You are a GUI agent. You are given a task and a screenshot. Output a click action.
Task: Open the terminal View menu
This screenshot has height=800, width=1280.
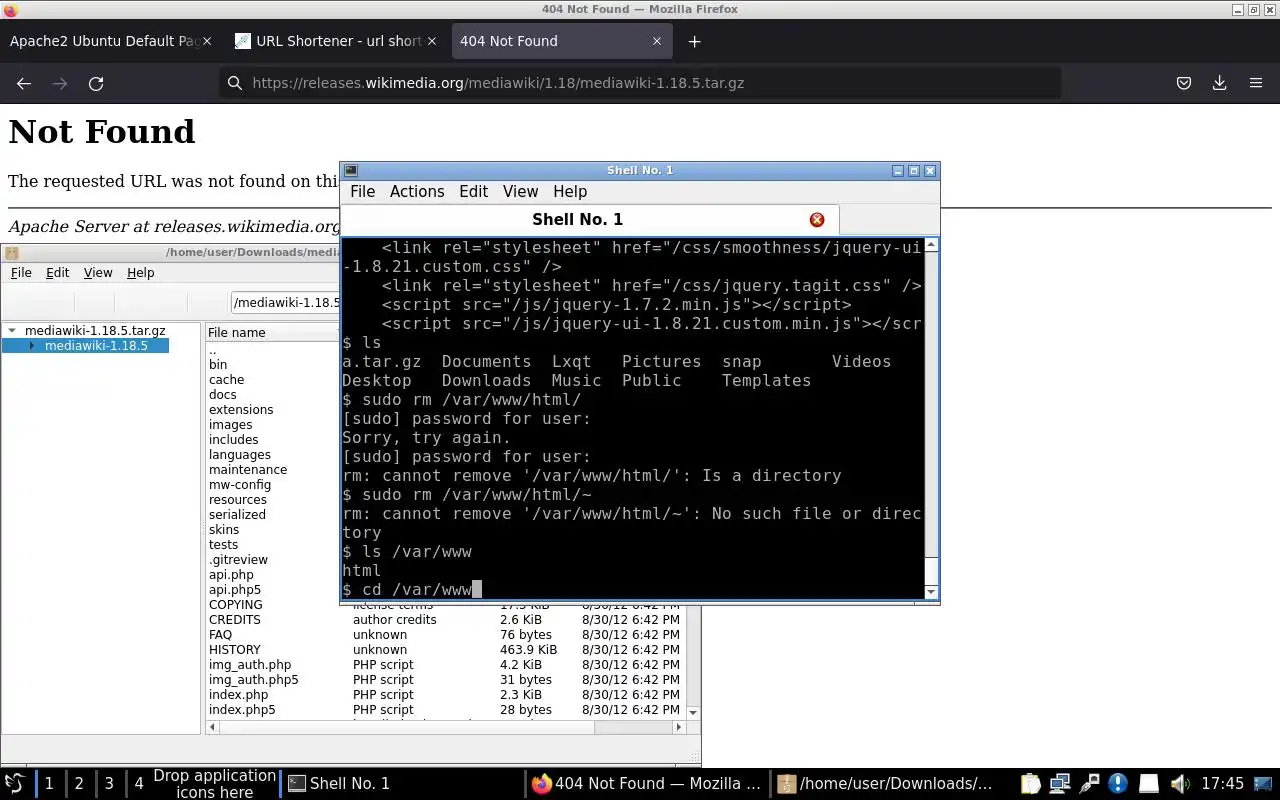pyautogui.click(x=520, y=192)
